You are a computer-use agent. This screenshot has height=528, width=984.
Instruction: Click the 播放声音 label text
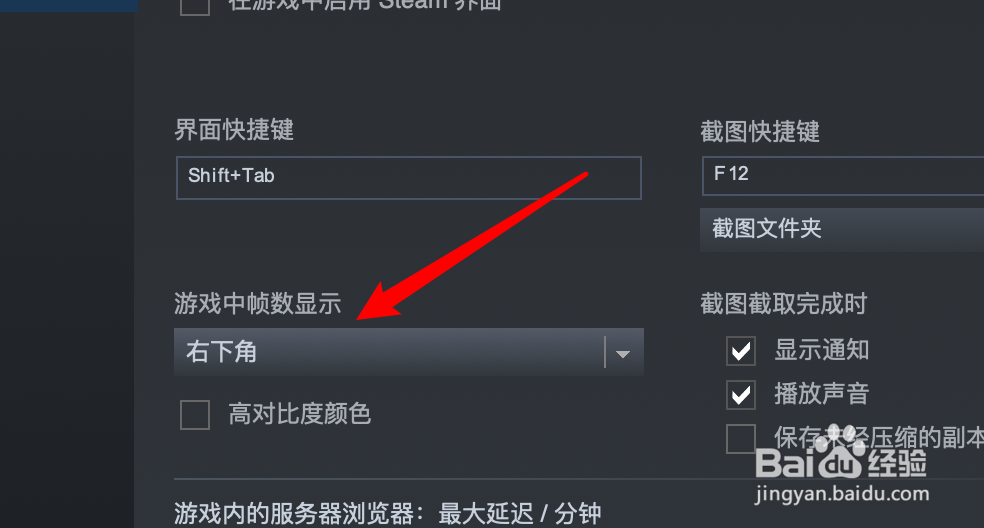tap(821, 394)
